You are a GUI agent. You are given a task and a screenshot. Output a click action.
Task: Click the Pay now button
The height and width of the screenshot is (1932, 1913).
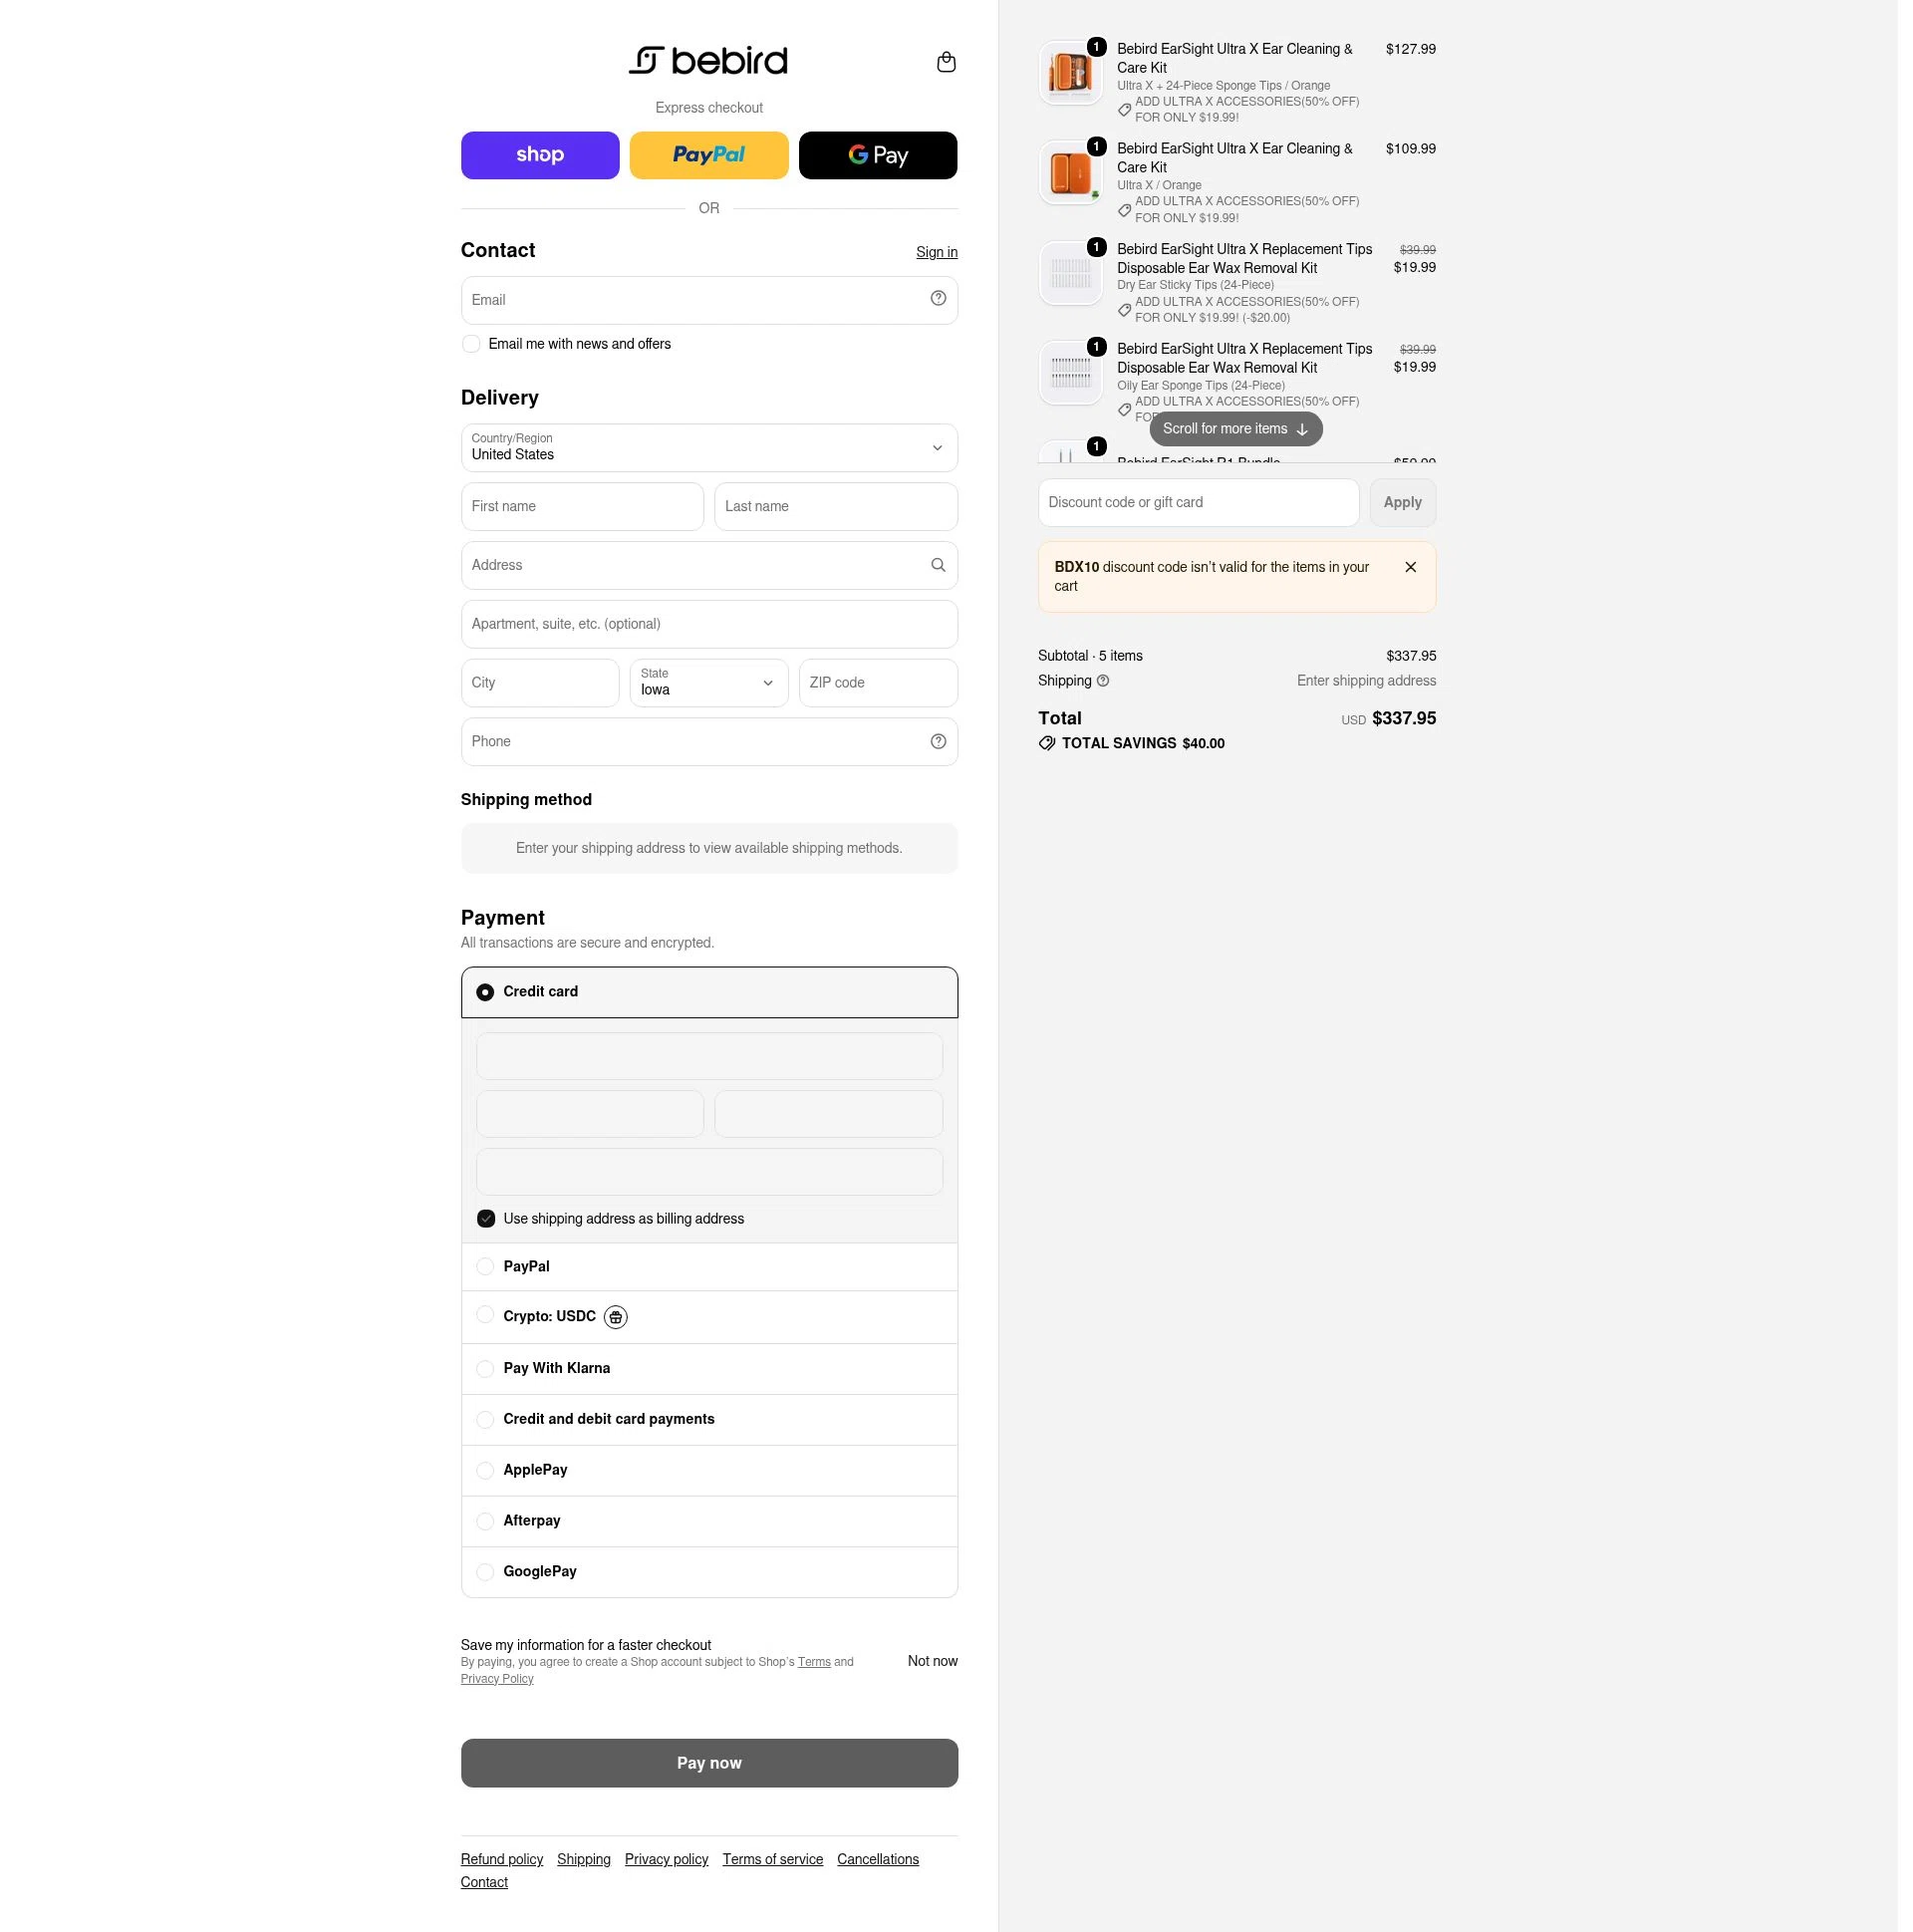click(708, 1763)
